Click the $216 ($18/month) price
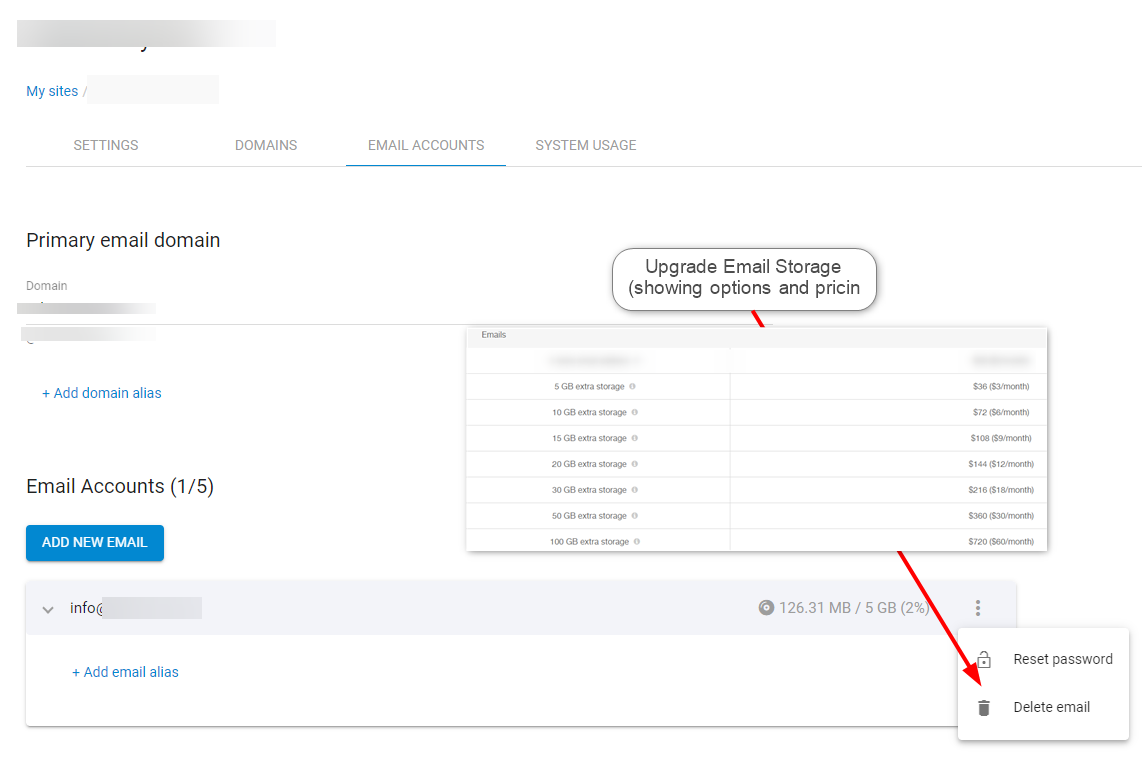1142x784 pixels. (1001, 490)
